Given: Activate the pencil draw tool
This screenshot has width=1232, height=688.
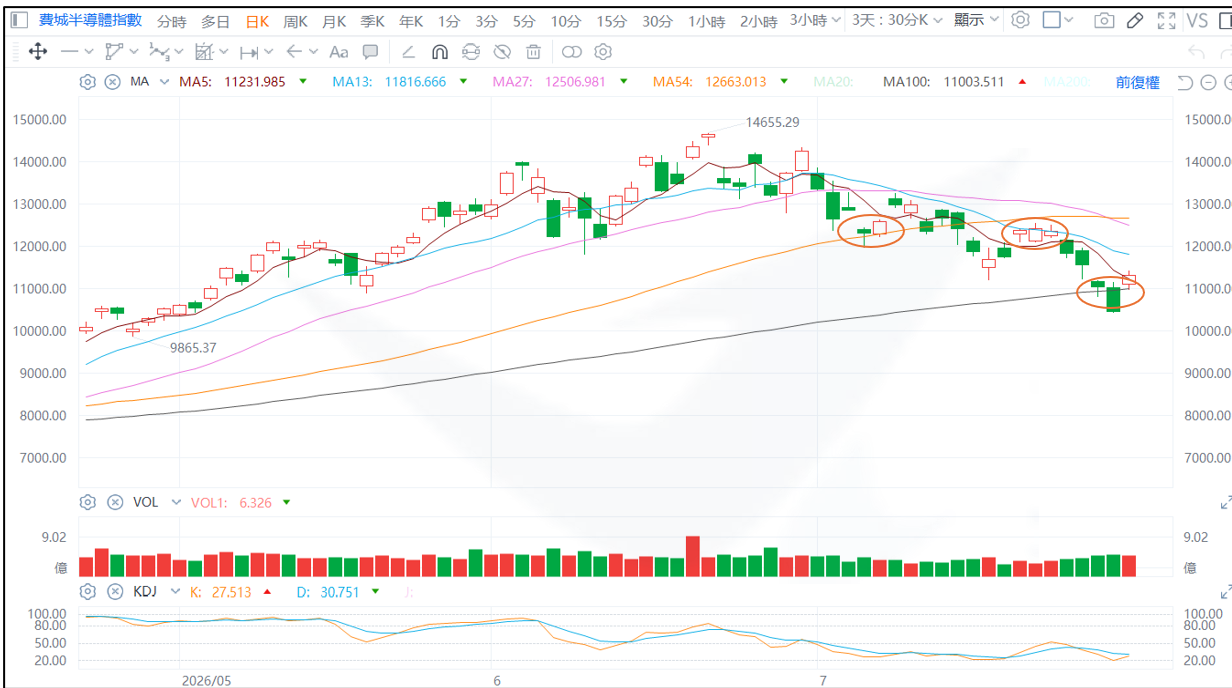Looking at the screenshot, I should click(x=1134, y=20).
